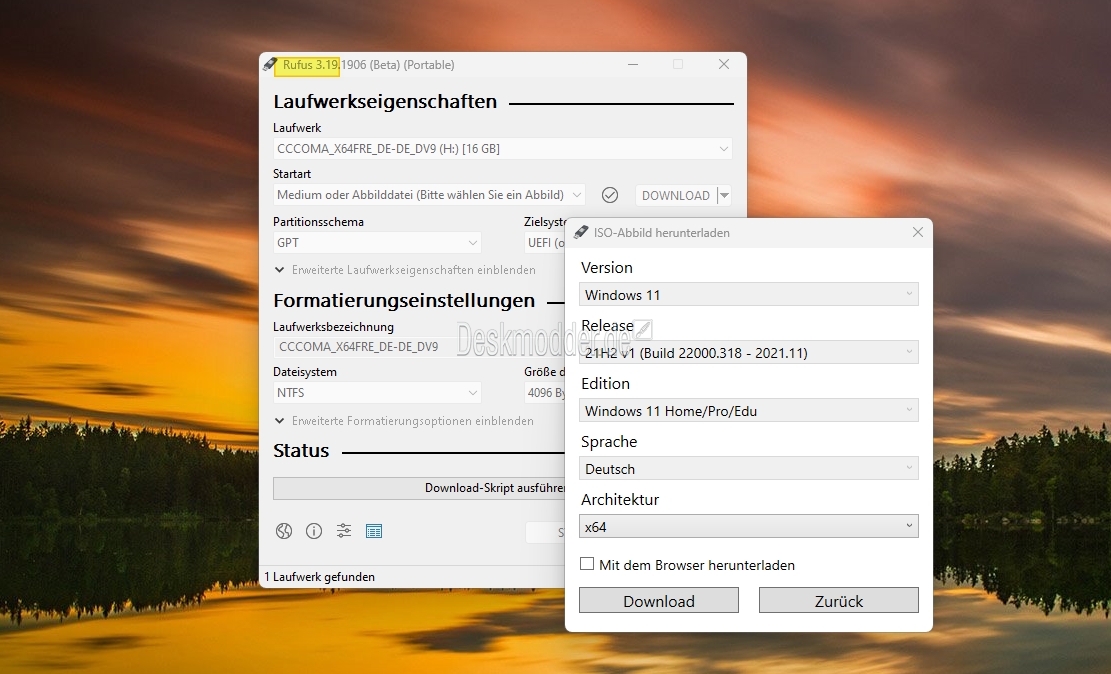Open the Release dropdown showing 21H2 v1
This screenshot has height=674, width=1111.
point(748,353)
